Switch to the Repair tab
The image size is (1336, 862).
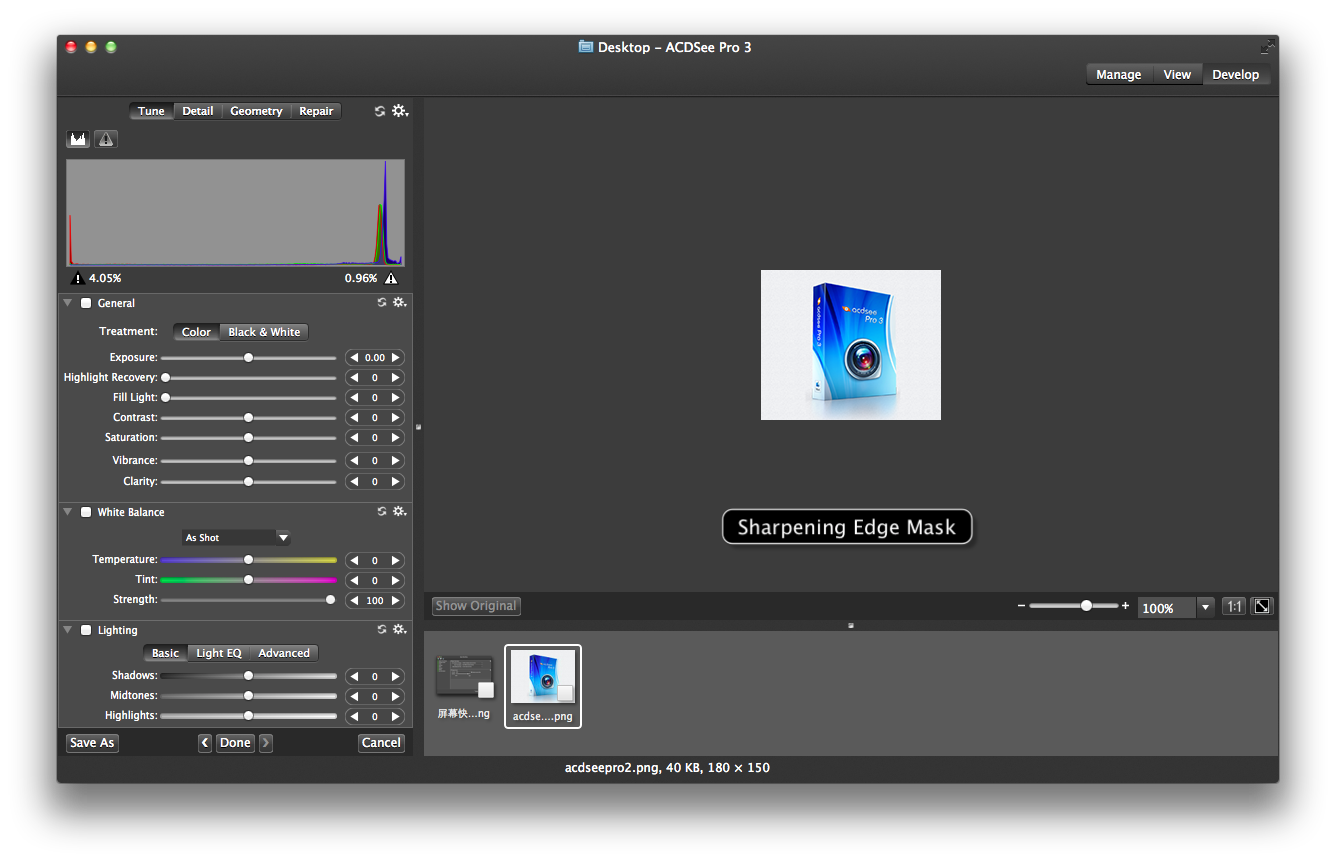(316, 111)
